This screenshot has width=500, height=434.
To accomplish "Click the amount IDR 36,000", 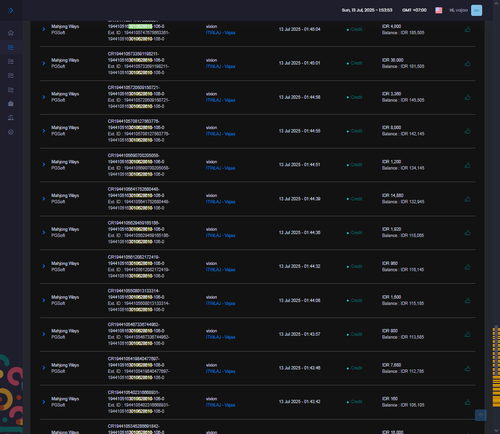I will coord(393,60).
